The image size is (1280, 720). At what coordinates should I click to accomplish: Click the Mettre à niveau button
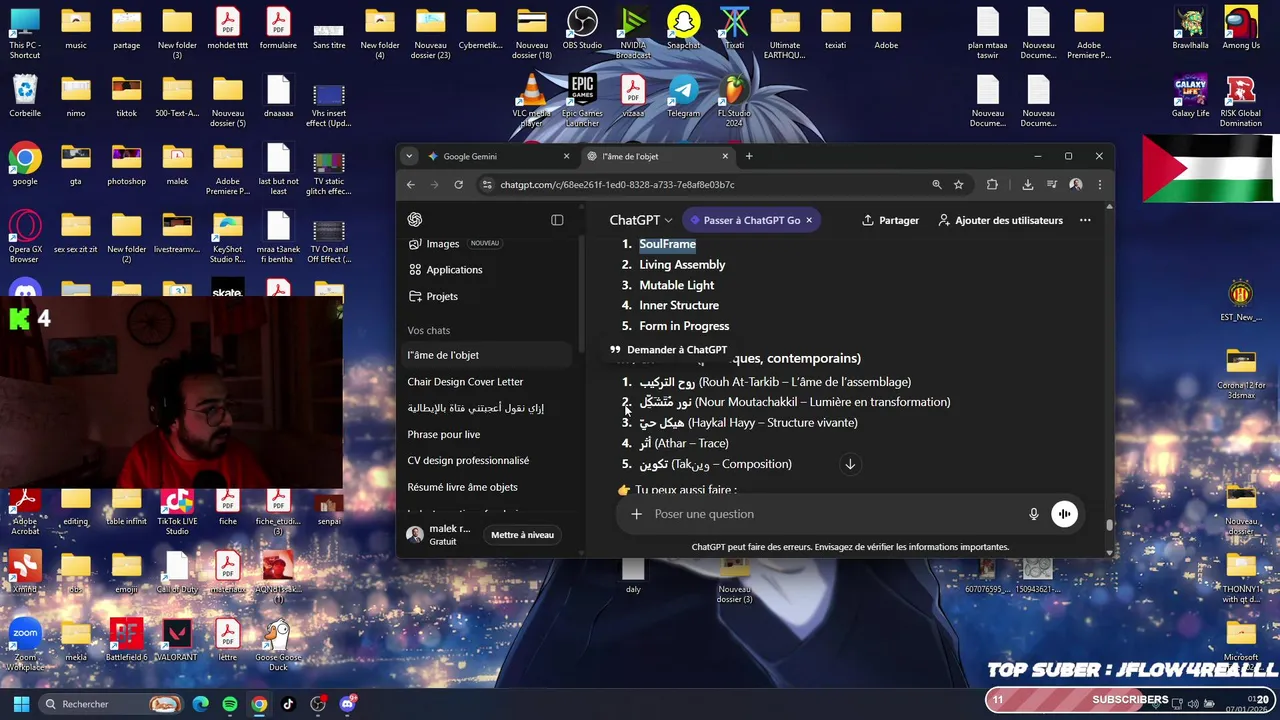[522, 535]
